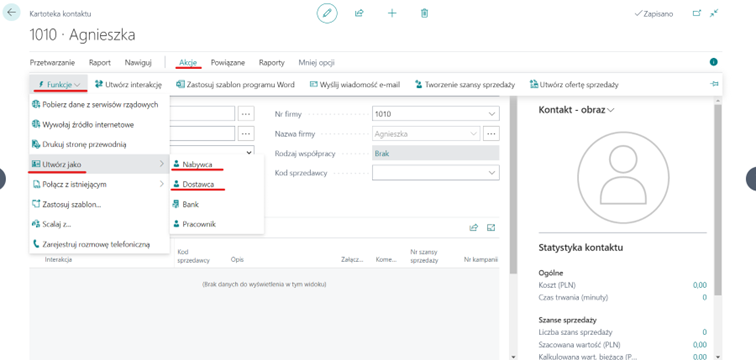Image resolution: width=756 pixels, height=360 pixels.
Task: Choose Pracownik in submenu
Action: click(x=216, y=224)
